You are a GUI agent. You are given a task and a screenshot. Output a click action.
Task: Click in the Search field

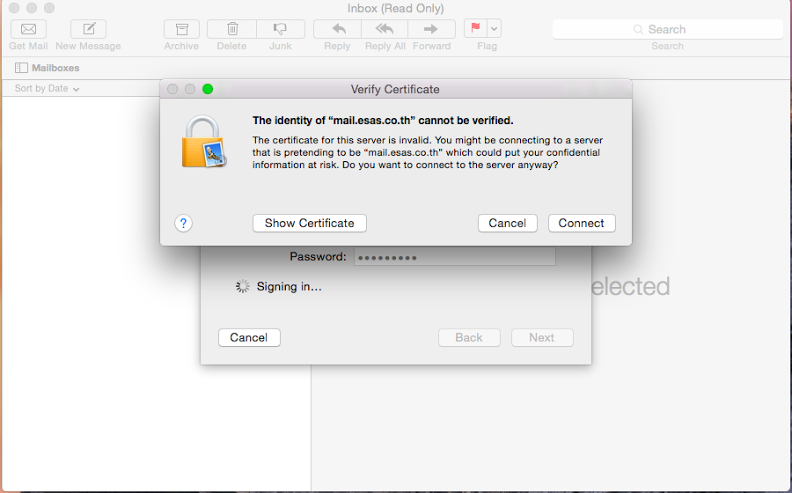pyautogui.click(x=667, y=29)
